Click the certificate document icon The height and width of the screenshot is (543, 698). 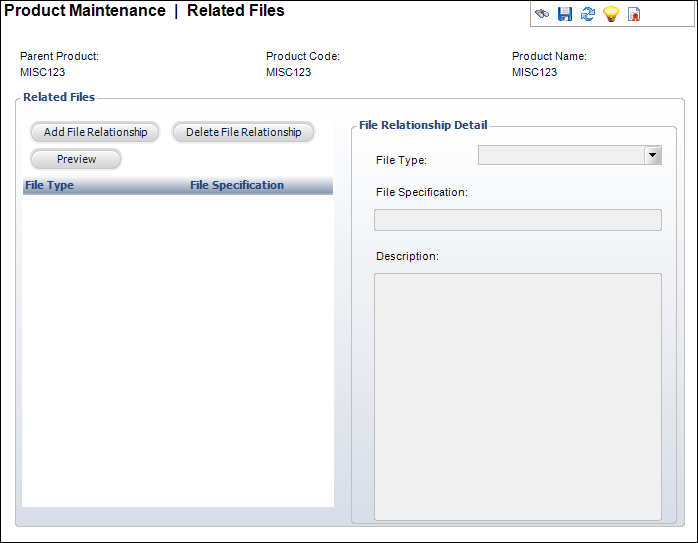634,14
